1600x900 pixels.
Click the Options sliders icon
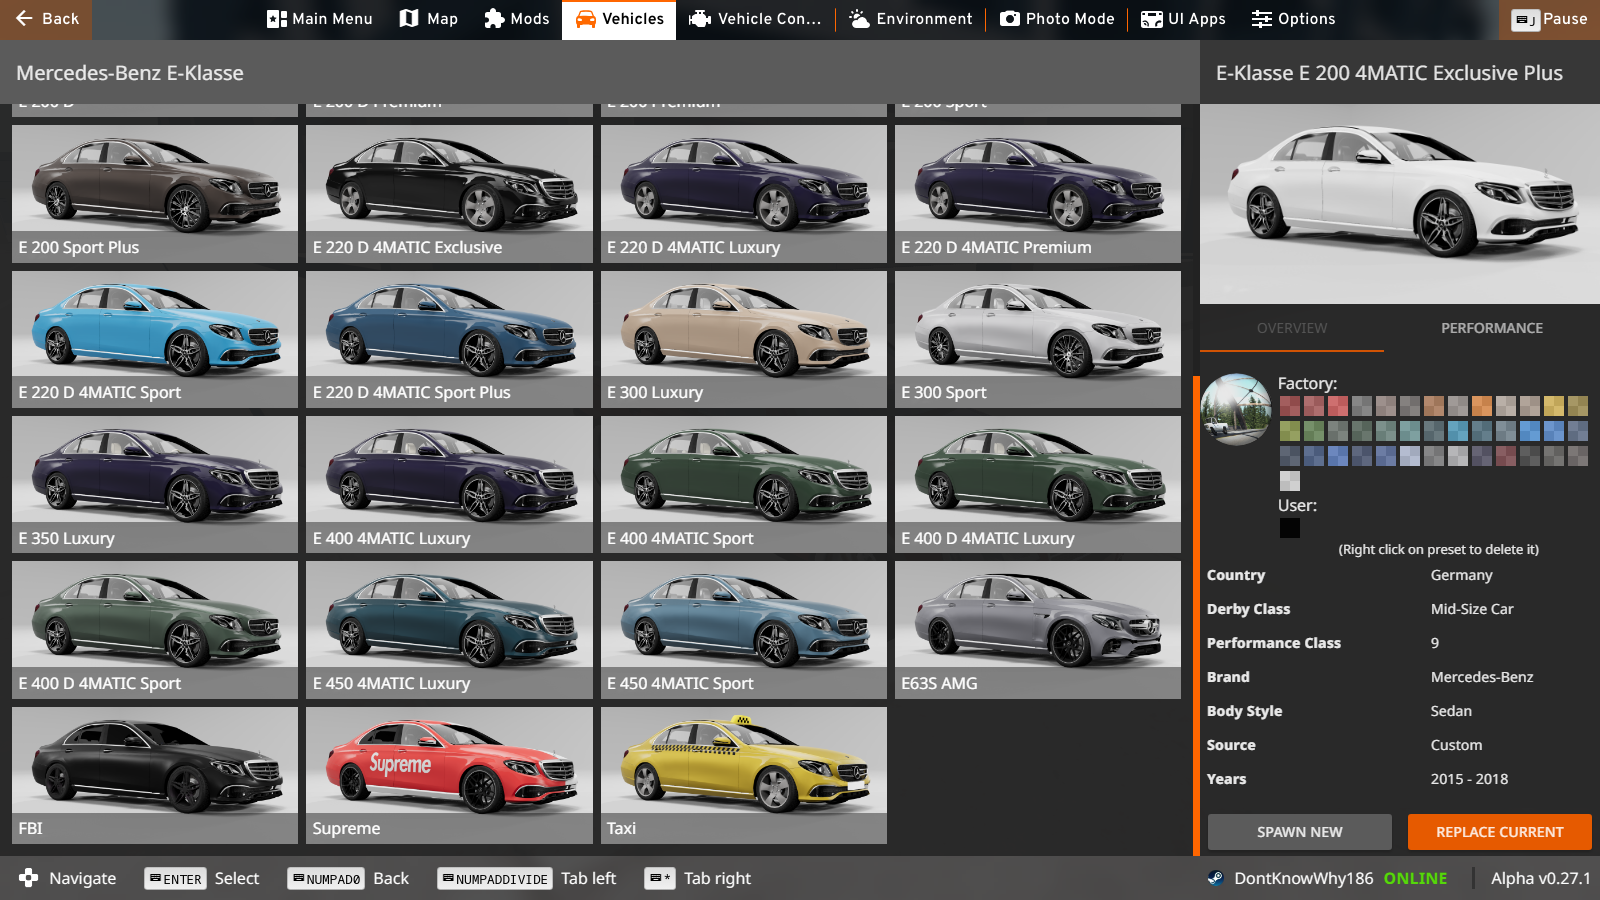coord(1262,19)
